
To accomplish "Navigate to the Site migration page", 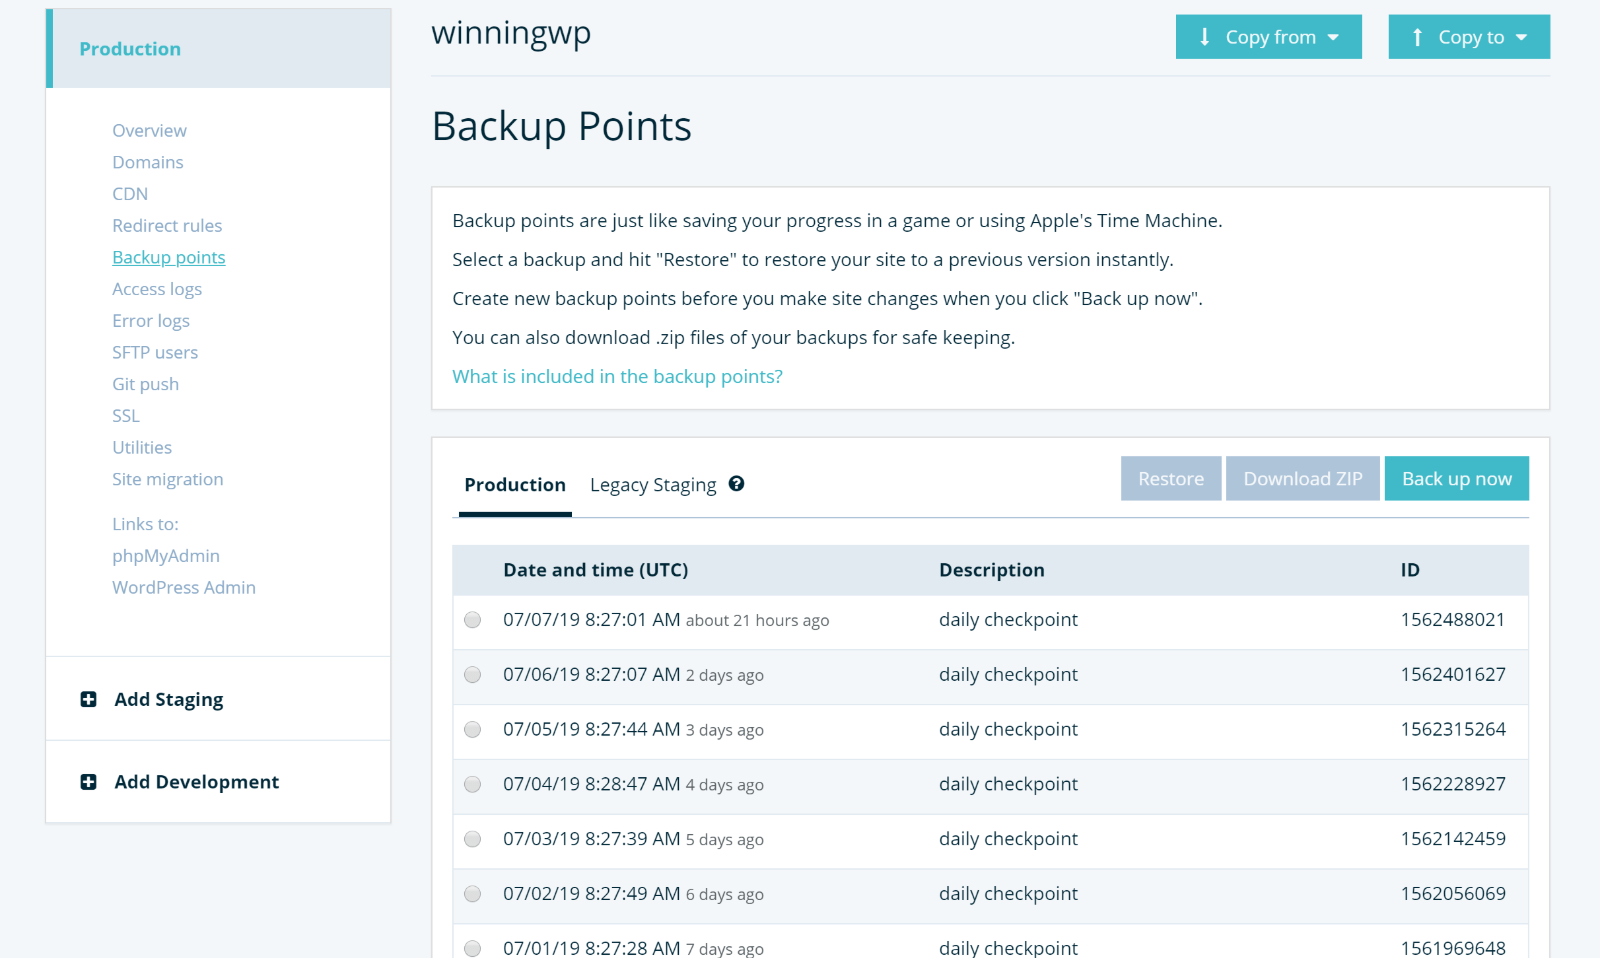I will [x=167, y=479].
